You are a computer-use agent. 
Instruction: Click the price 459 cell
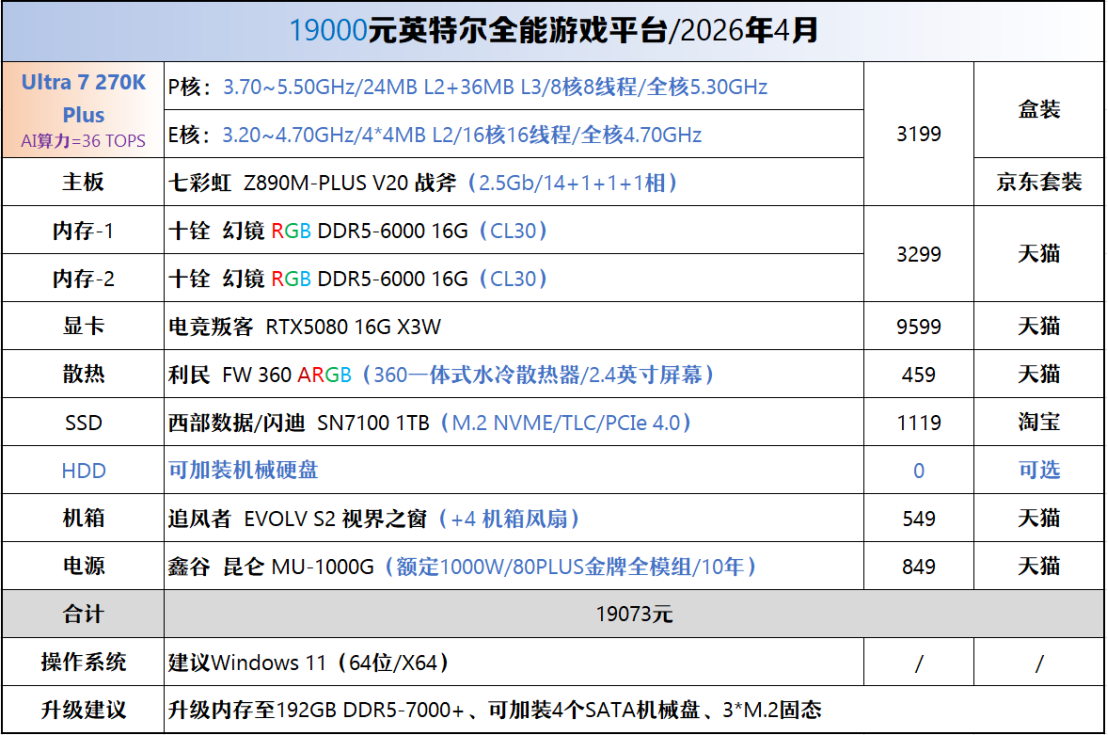click(919, 375)
